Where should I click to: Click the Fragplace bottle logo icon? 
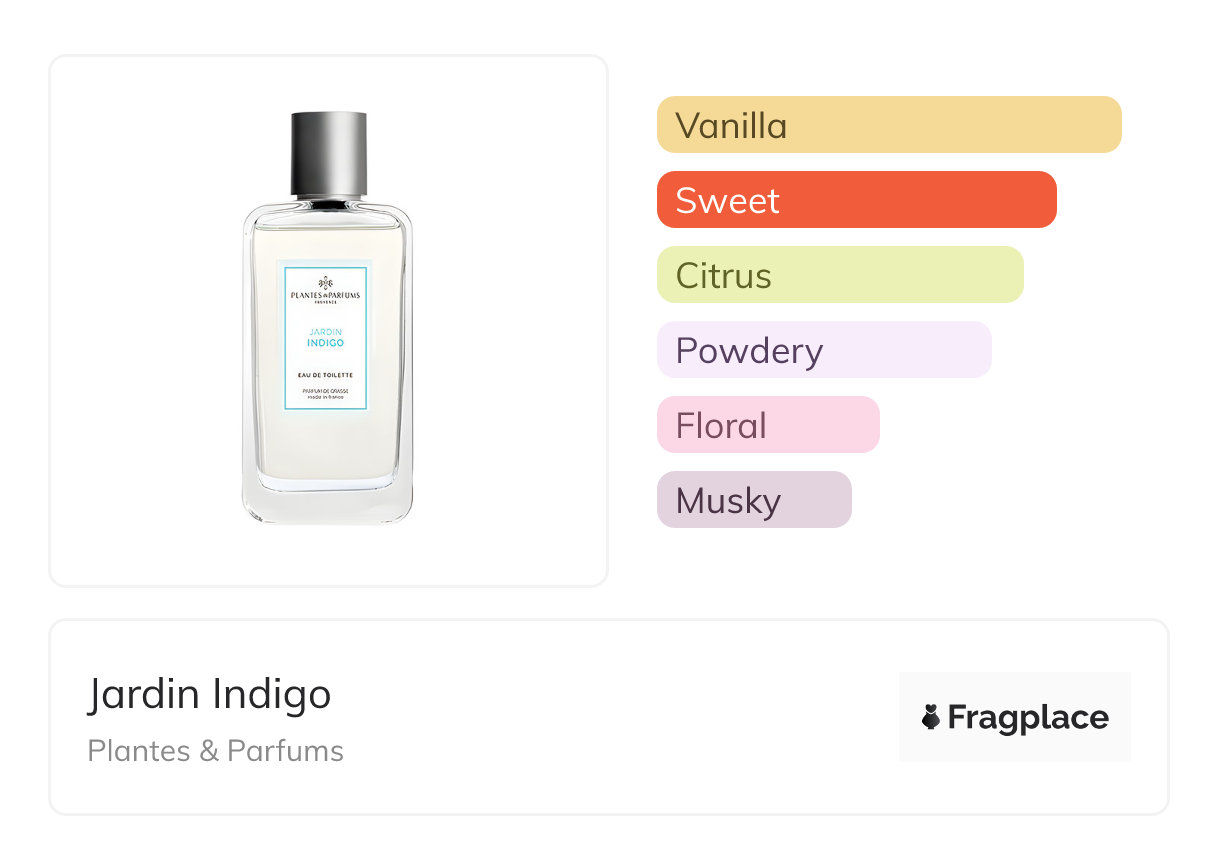(931, 717)
